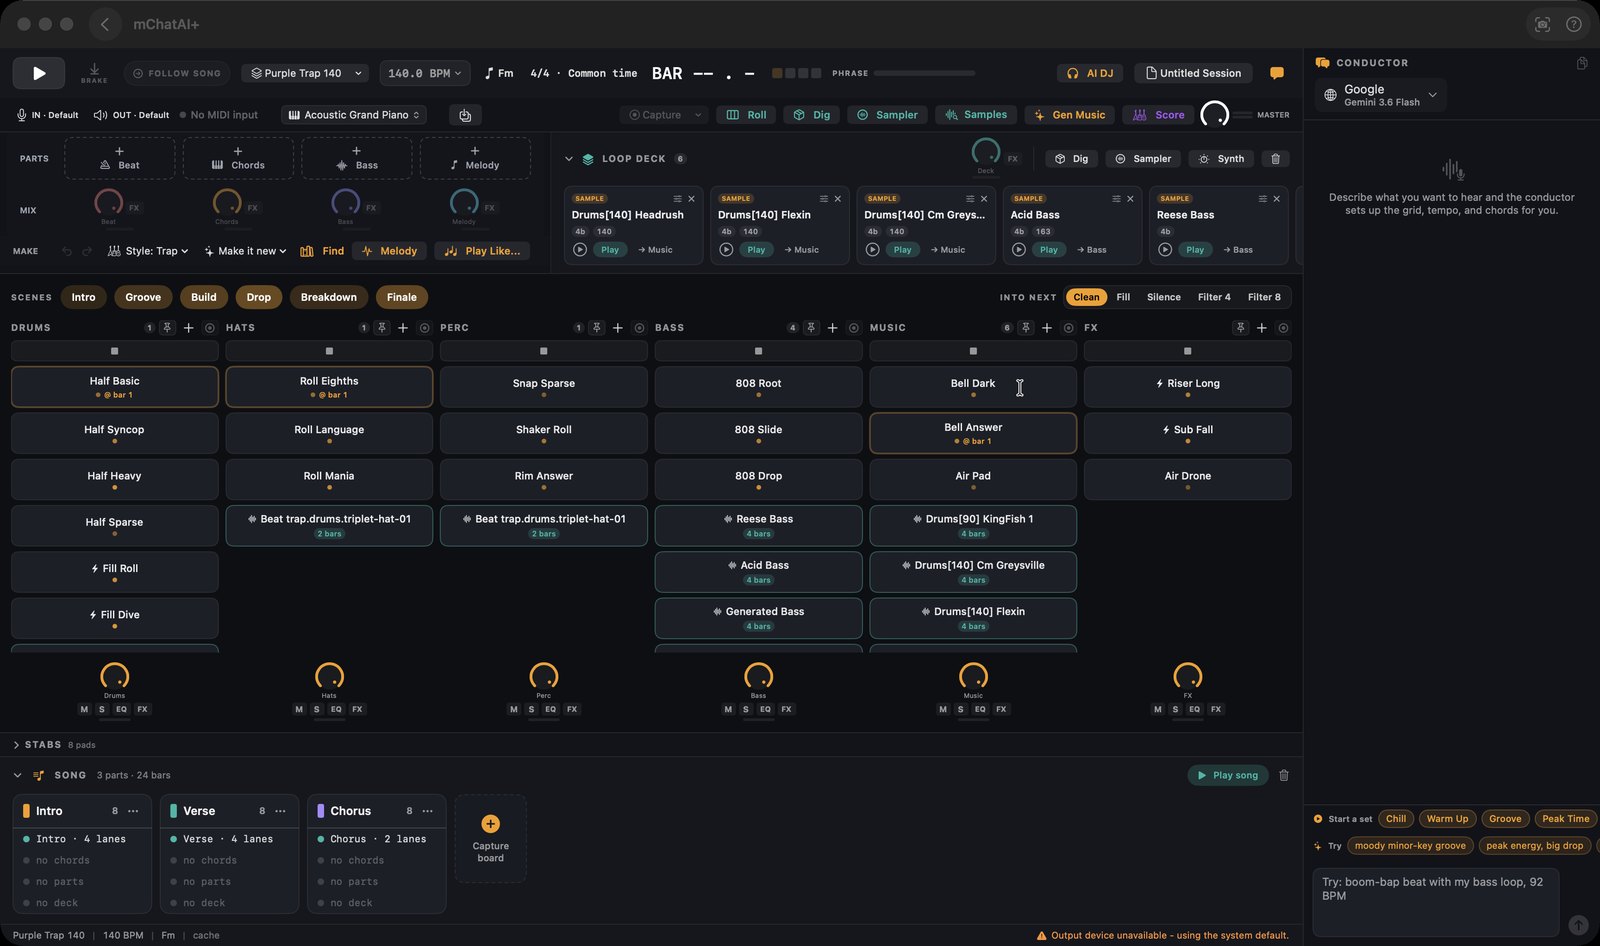Select the Finale scene

click(402, 297)
